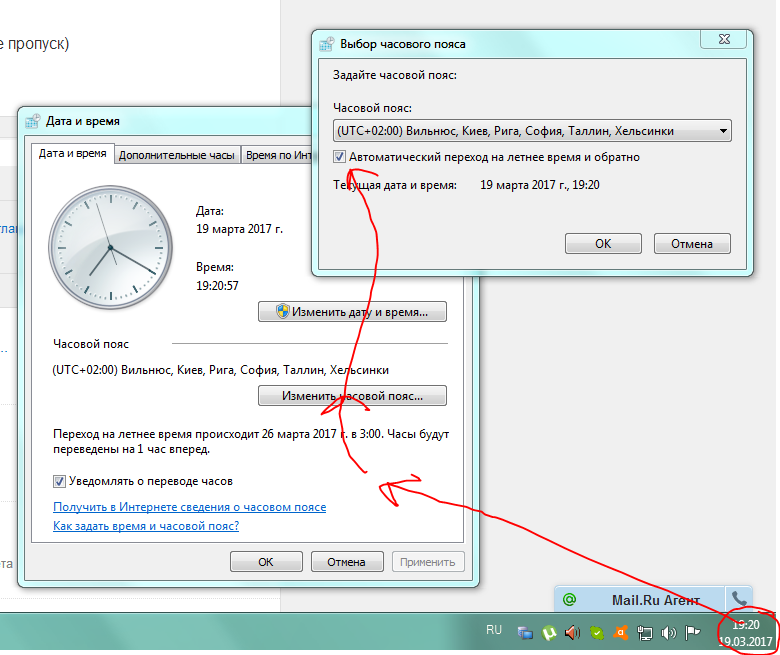Image resolution: width=780 pixels, height=655 pixels.
Task: Open the online time zone information link
Action: coord(189,507)
